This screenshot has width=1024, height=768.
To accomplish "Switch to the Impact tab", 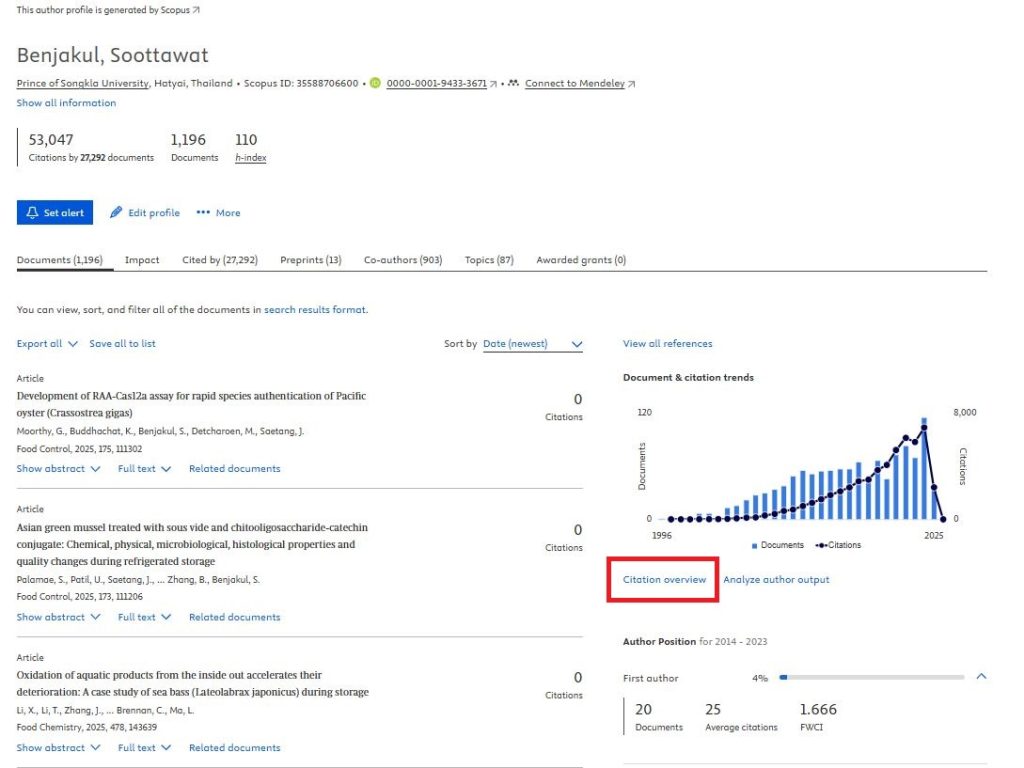I will coord(142,260).
